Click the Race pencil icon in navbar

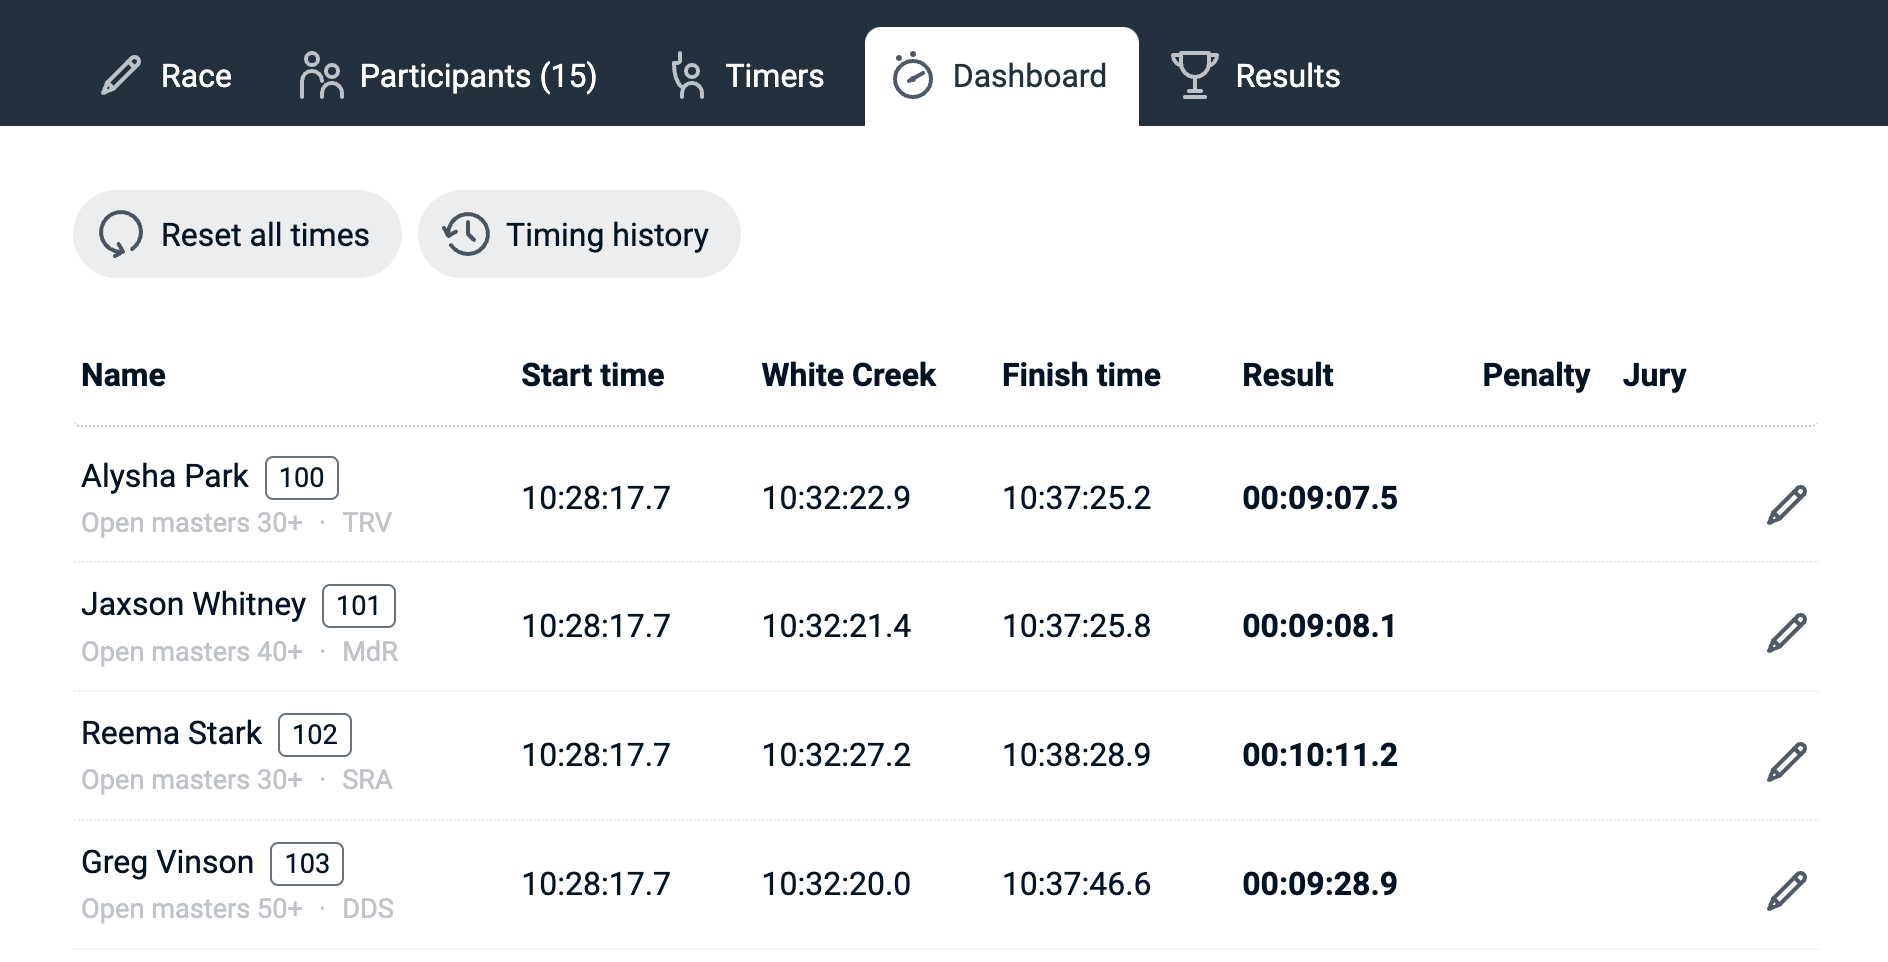(x=121, y=76)
